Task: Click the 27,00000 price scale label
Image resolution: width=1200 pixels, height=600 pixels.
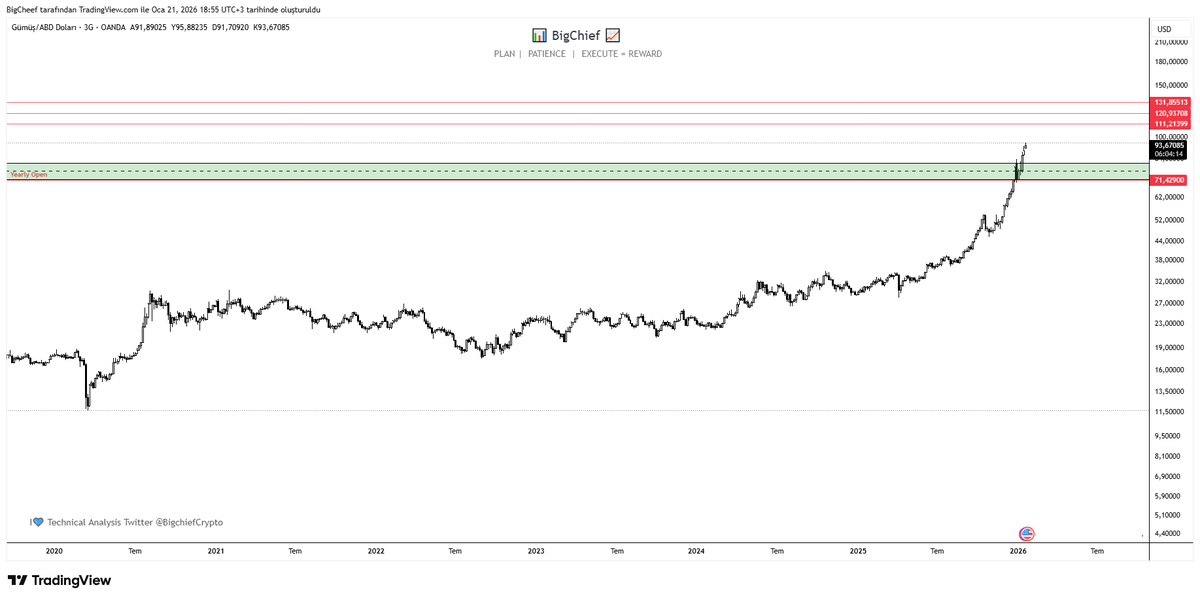Action: point(1171,303)
